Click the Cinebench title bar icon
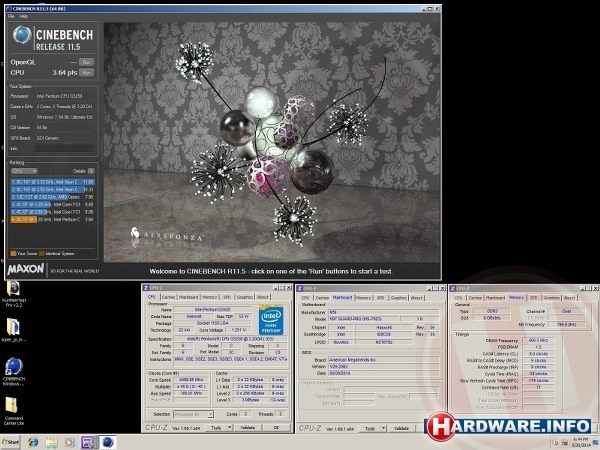Image resolution: width=600 pixels, height=450 pixels. point(8,8)
